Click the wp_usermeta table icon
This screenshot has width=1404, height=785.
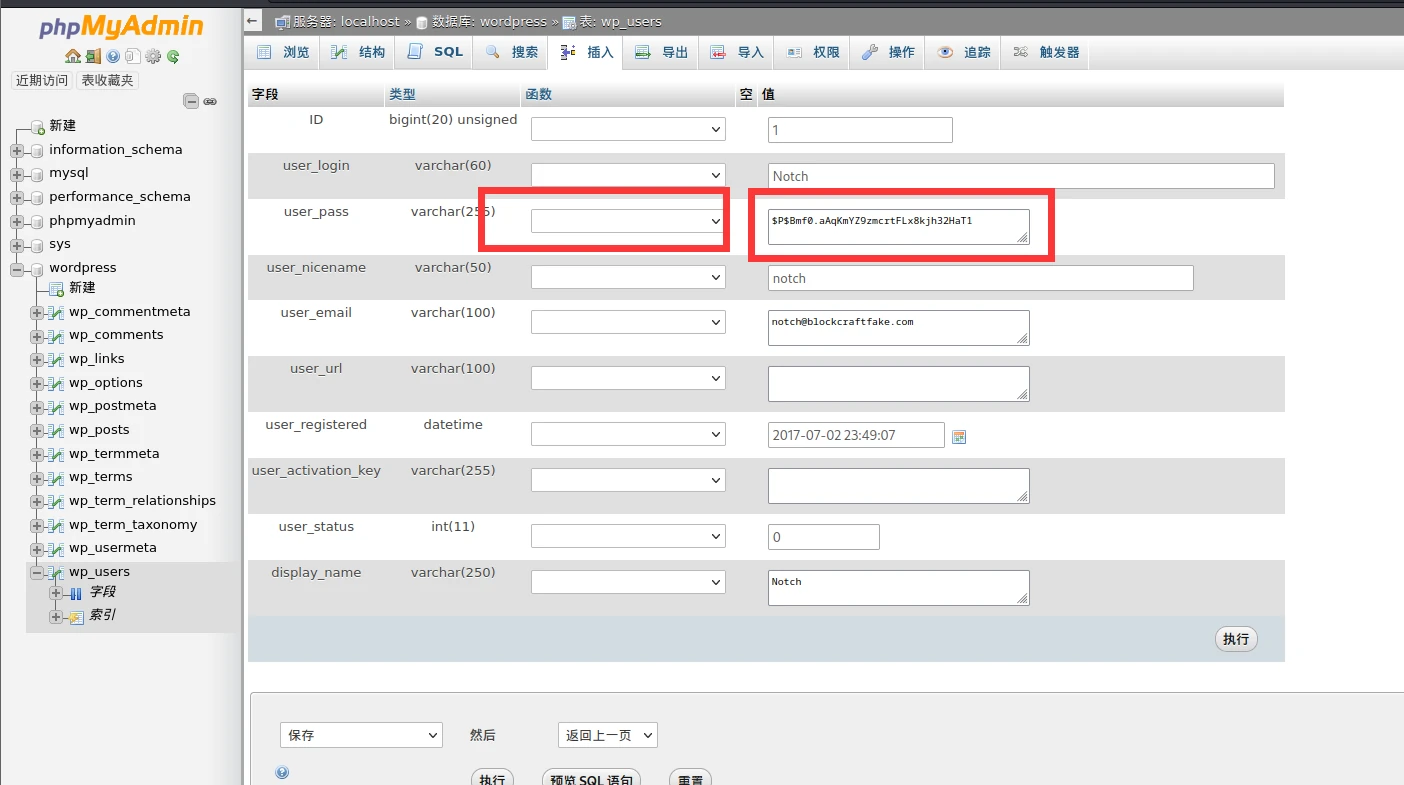coord(56,548)
